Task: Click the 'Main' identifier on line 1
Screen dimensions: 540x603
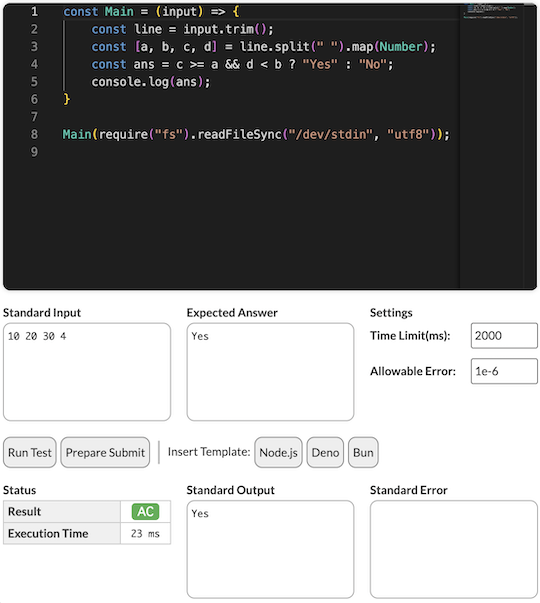Action: (x=119, y=12)
